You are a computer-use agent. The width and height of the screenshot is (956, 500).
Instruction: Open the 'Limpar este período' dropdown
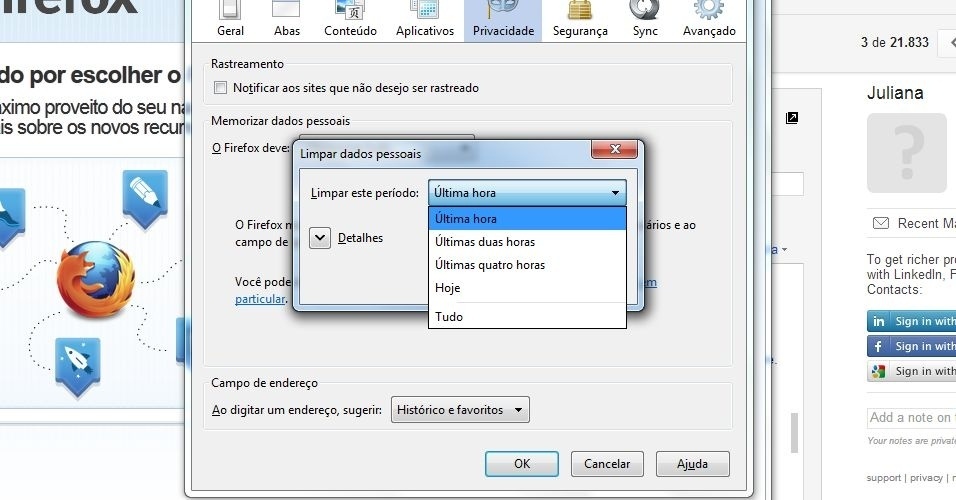pyautogui.click(x=527, y=193)
